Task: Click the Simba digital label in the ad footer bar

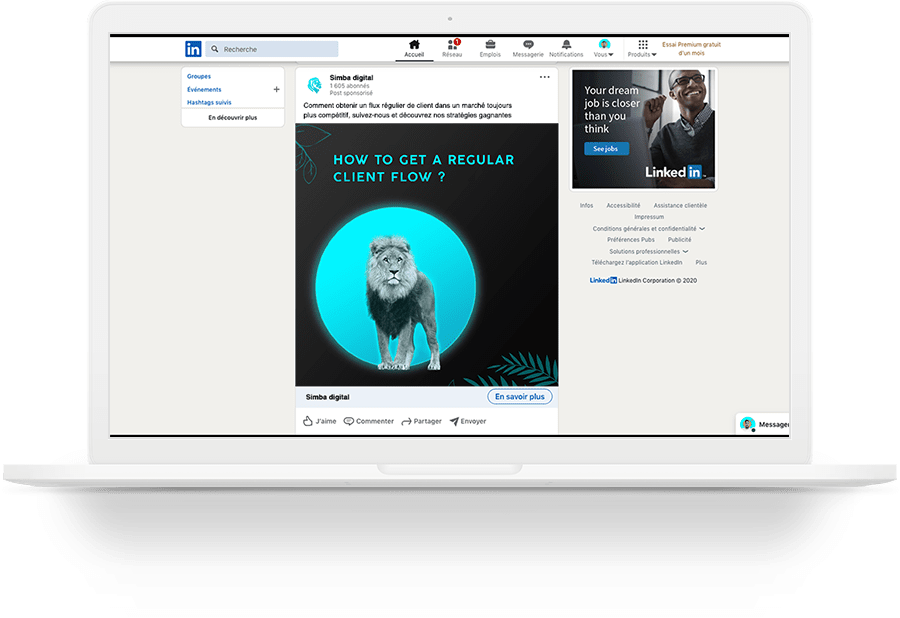Action: coord(327,397)
